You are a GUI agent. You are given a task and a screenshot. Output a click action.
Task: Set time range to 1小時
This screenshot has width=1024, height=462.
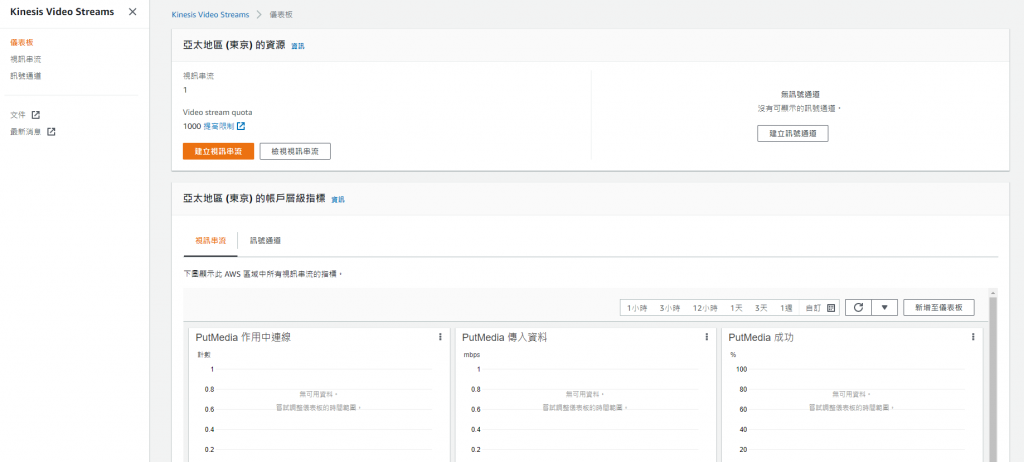tap(636, 308)
